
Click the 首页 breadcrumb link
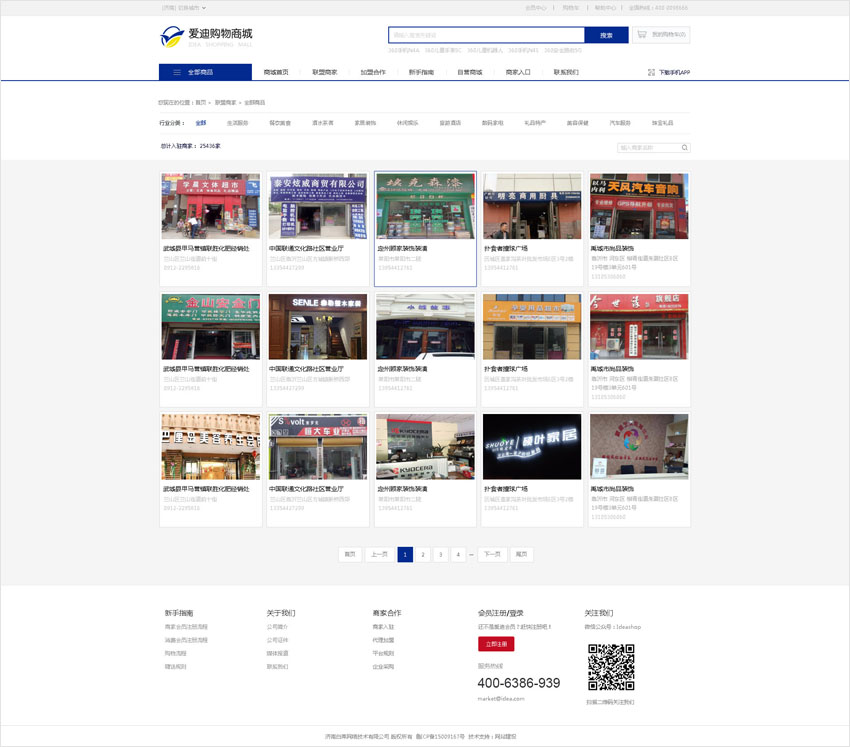pyautogui.click(x=200, y=102)
